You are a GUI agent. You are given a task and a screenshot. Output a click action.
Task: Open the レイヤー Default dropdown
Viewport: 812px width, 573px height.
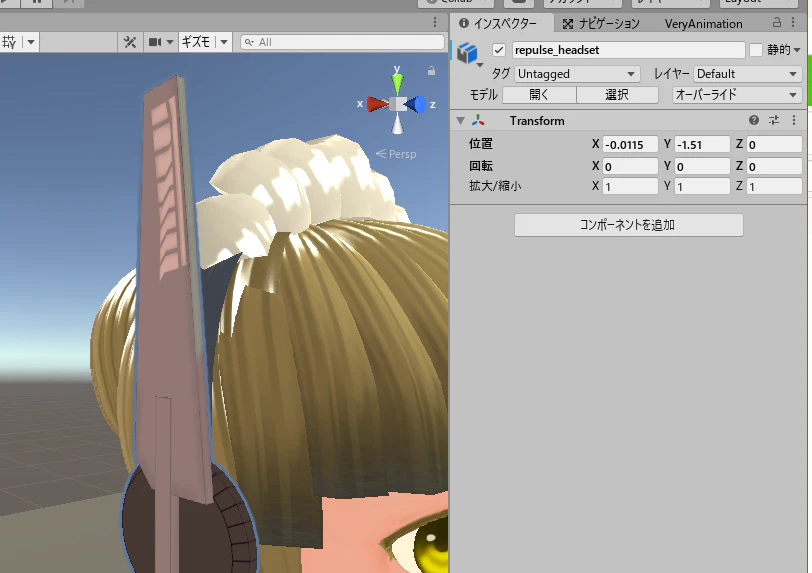click(x=747, y=74)
